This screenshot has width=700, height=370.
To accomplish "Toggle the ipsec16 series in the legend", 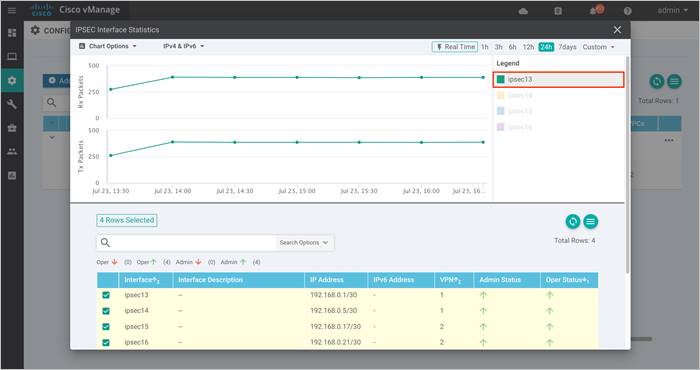I will pos(559,127).
